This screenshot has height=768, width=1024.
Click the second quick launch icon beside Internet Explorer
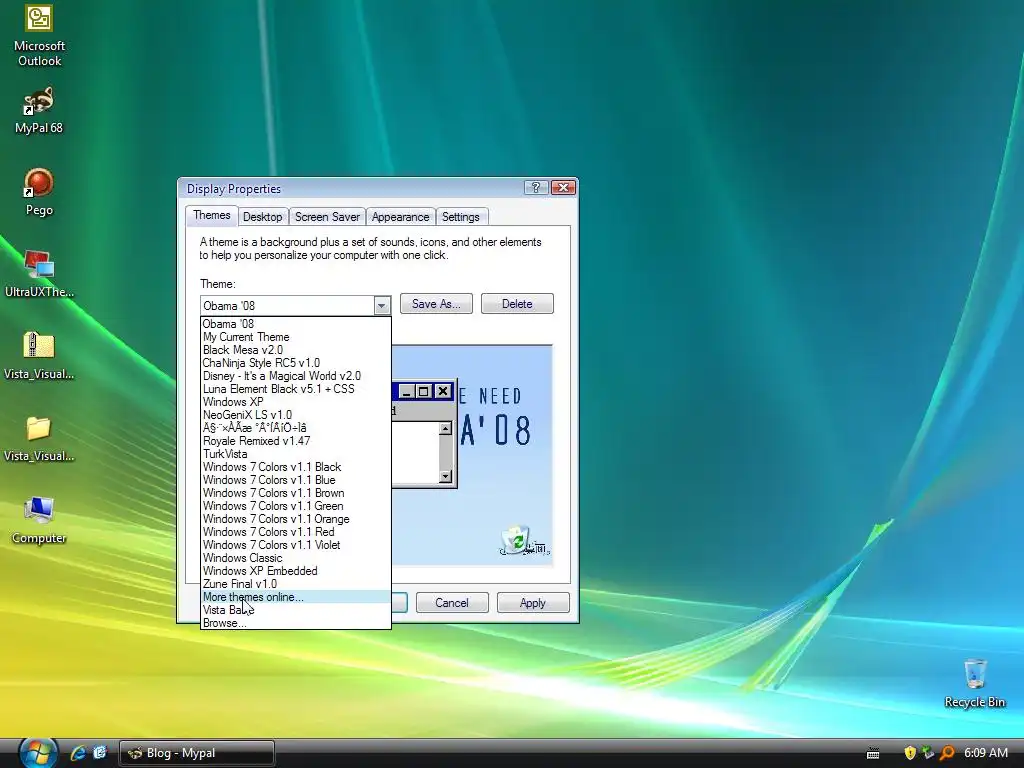coord(100,753)
